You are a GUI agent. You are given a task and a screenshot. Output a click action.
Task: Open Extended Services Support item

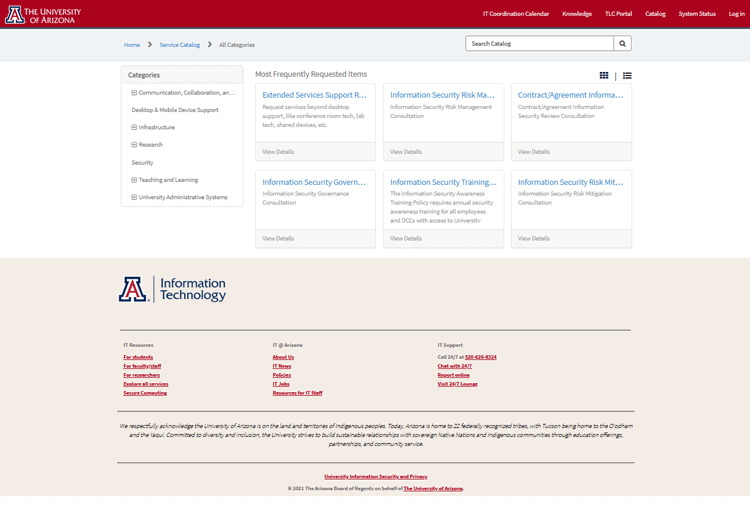[314, 95]
